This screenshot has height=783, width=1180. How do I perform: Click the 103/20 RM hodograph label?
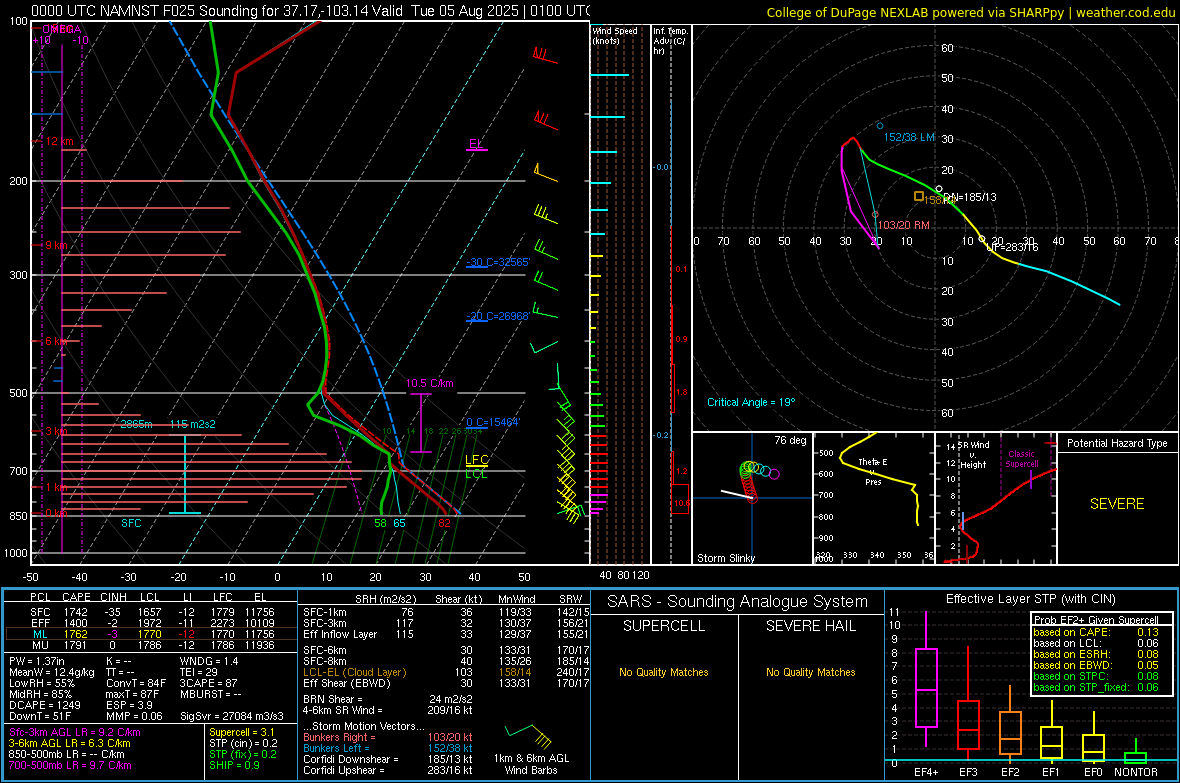pyautogui.click(x=904, y=225)
